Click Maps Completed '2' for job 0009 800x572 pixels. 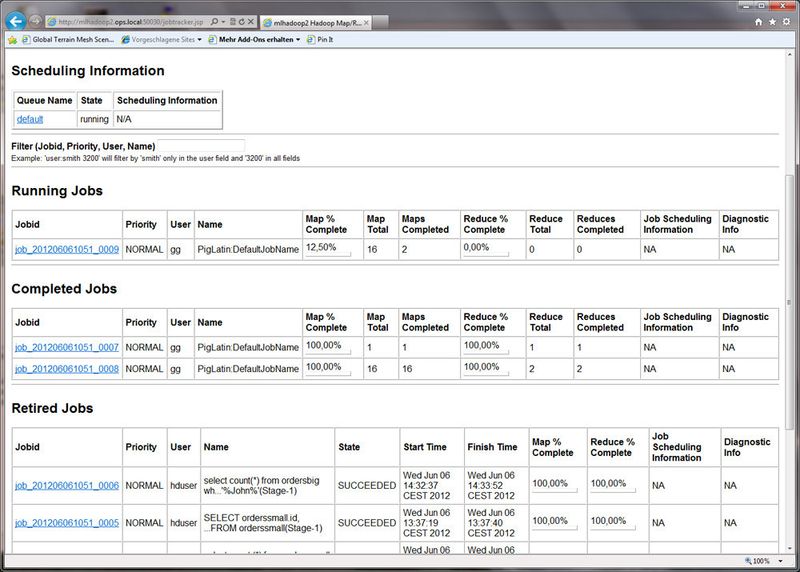point(404,250)
